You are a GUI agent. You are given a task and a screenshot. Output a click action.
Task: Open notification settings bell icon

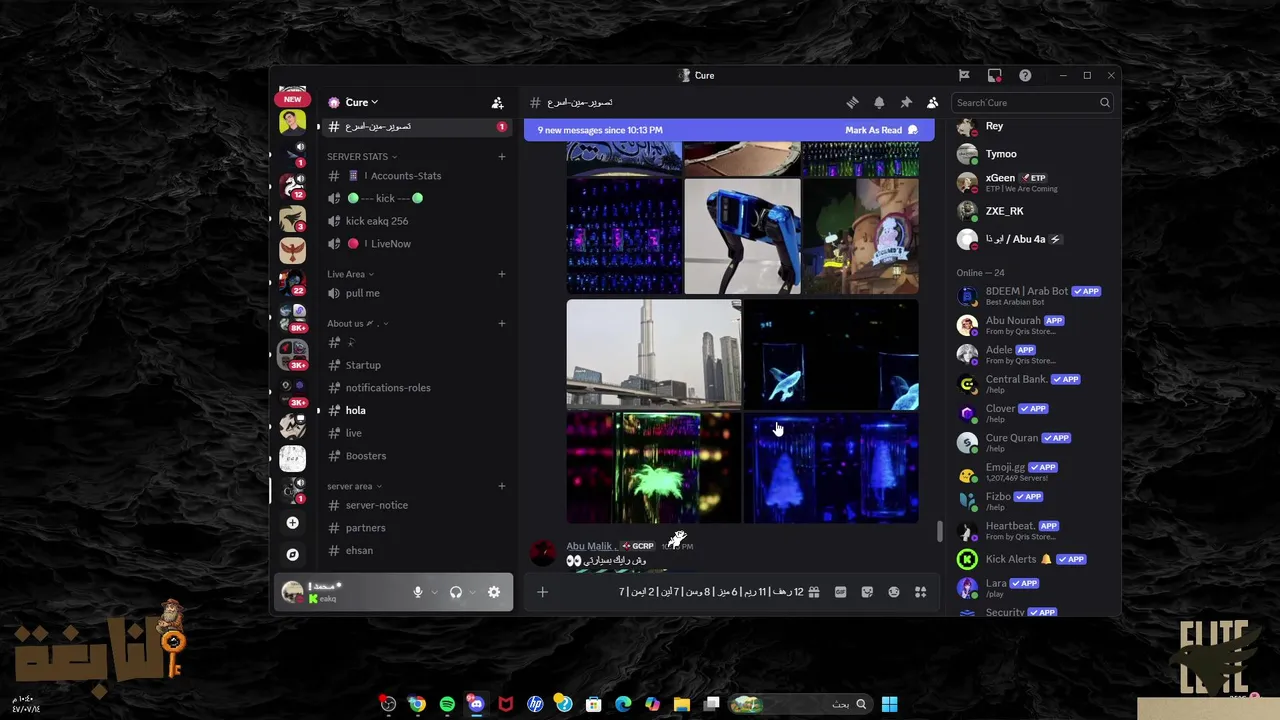(879, 102)
